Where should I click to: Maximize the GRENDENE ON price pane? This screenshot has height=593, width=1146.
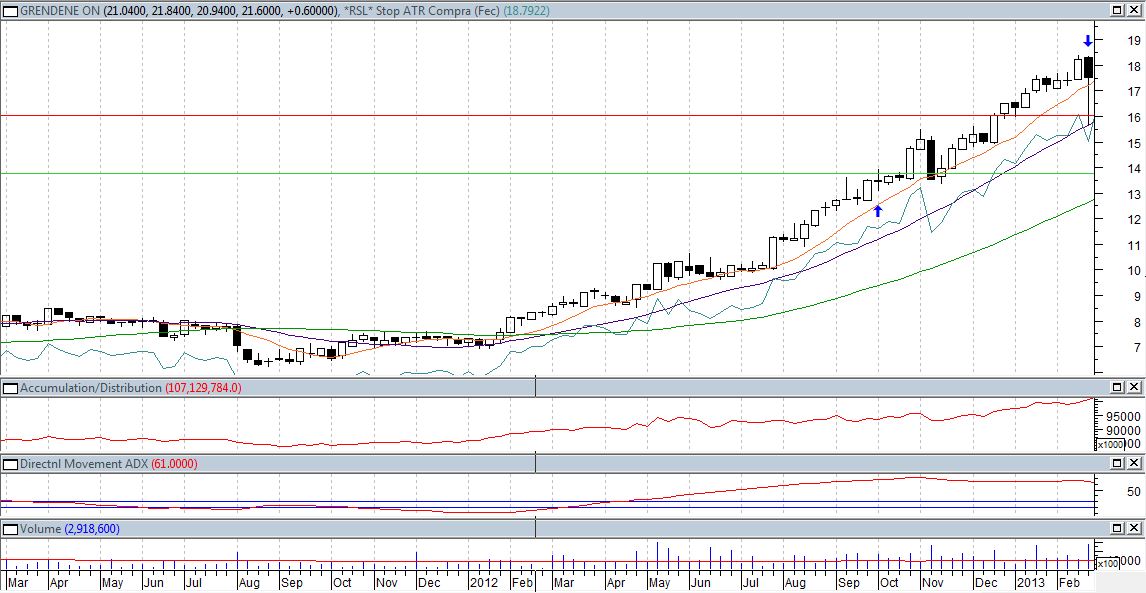1118,9
